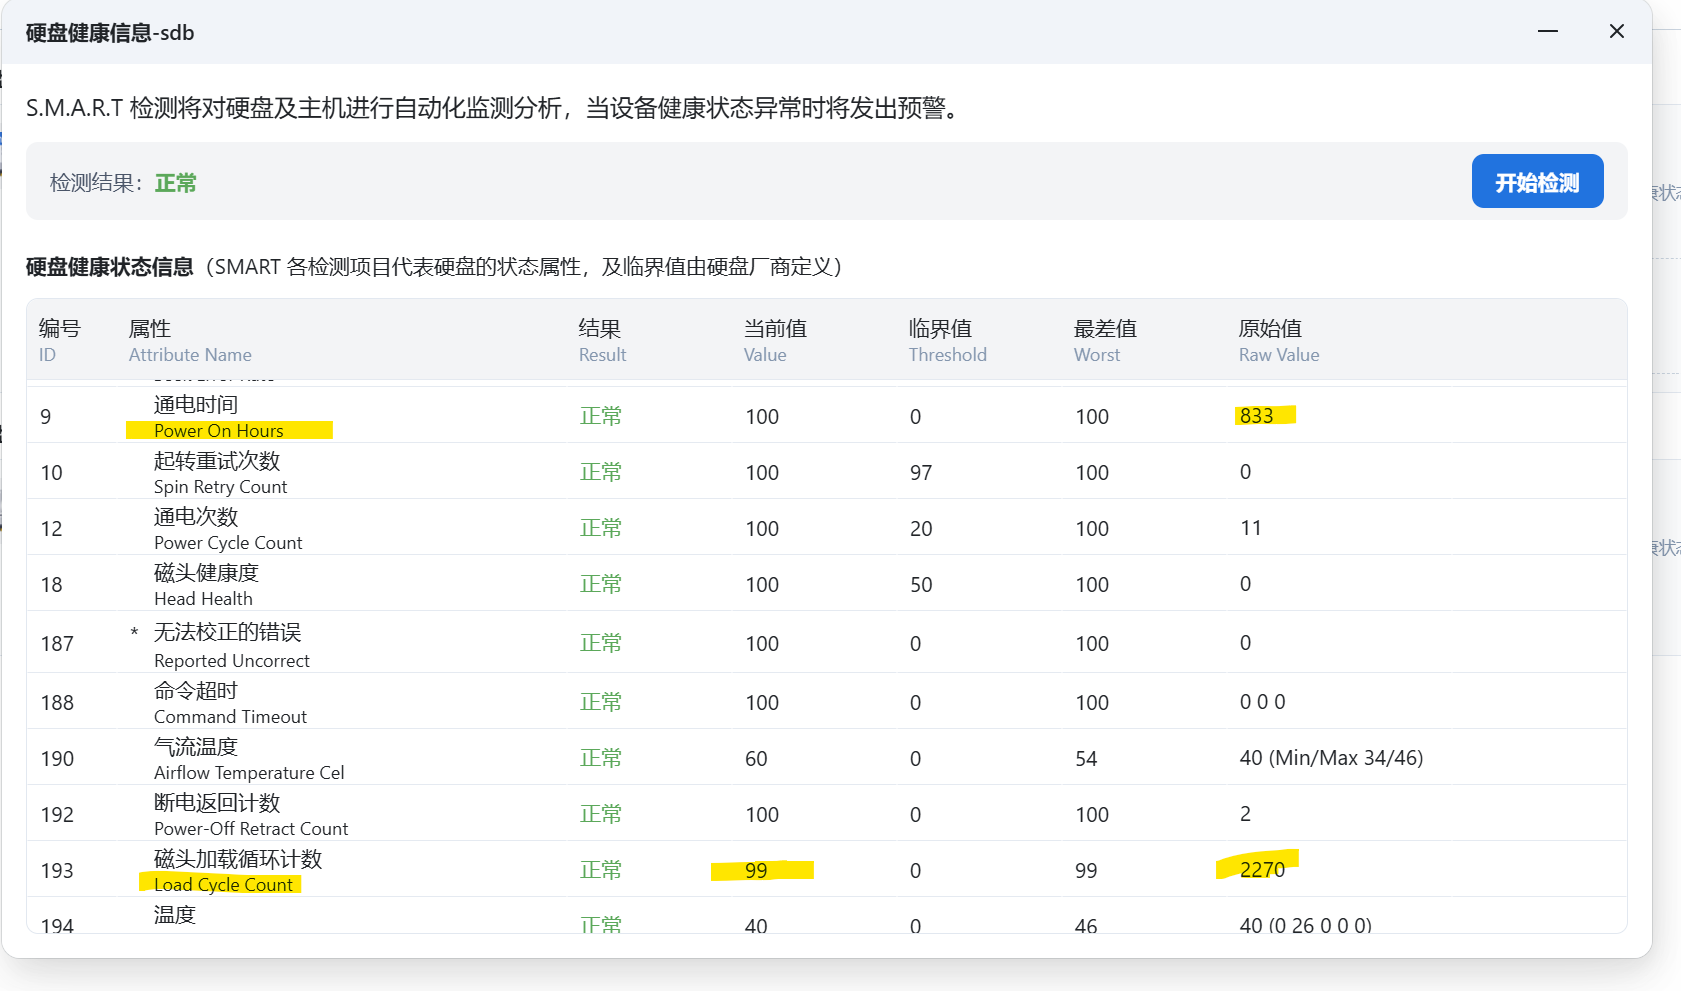The width and height of the screenshot is (1681, 991).
Task: Select the Load Cycle Count attribute
Action: [223, 885]
